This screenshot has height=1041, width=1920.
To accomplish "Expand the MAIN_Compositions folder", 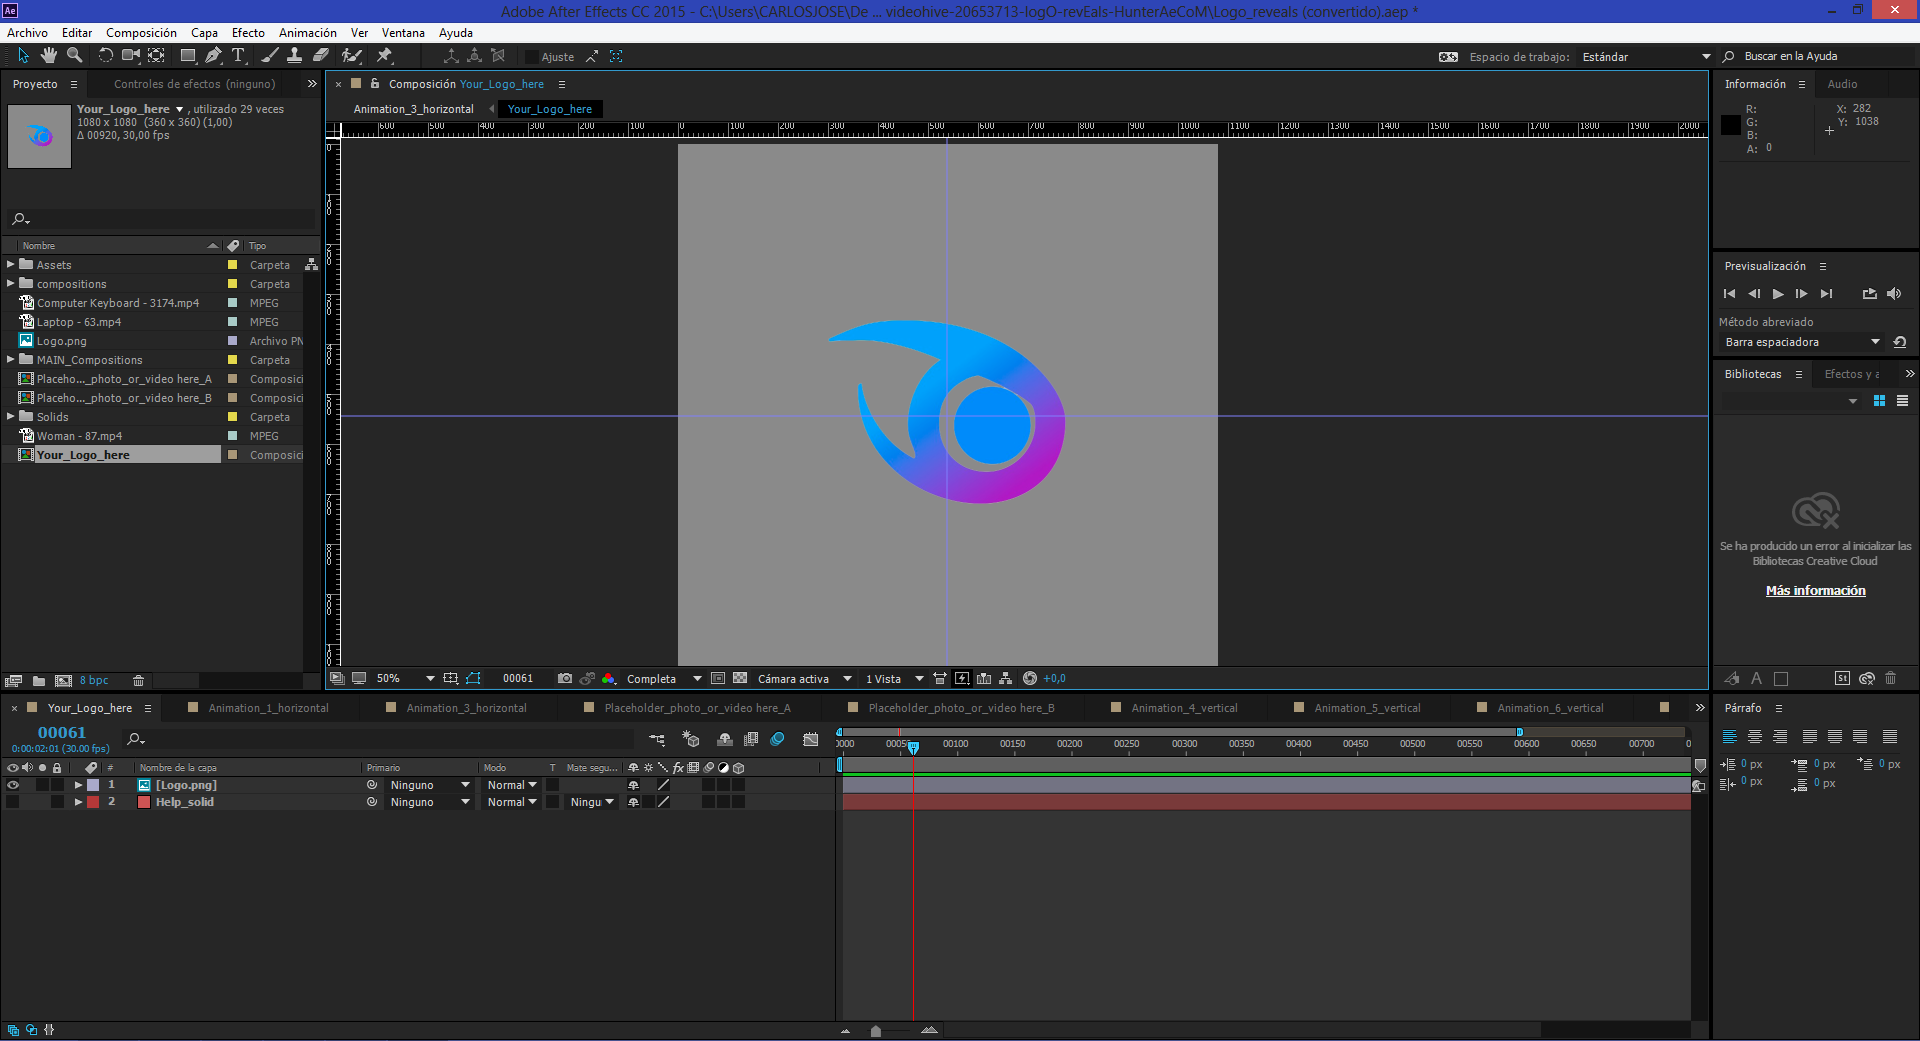I will 11,360.
